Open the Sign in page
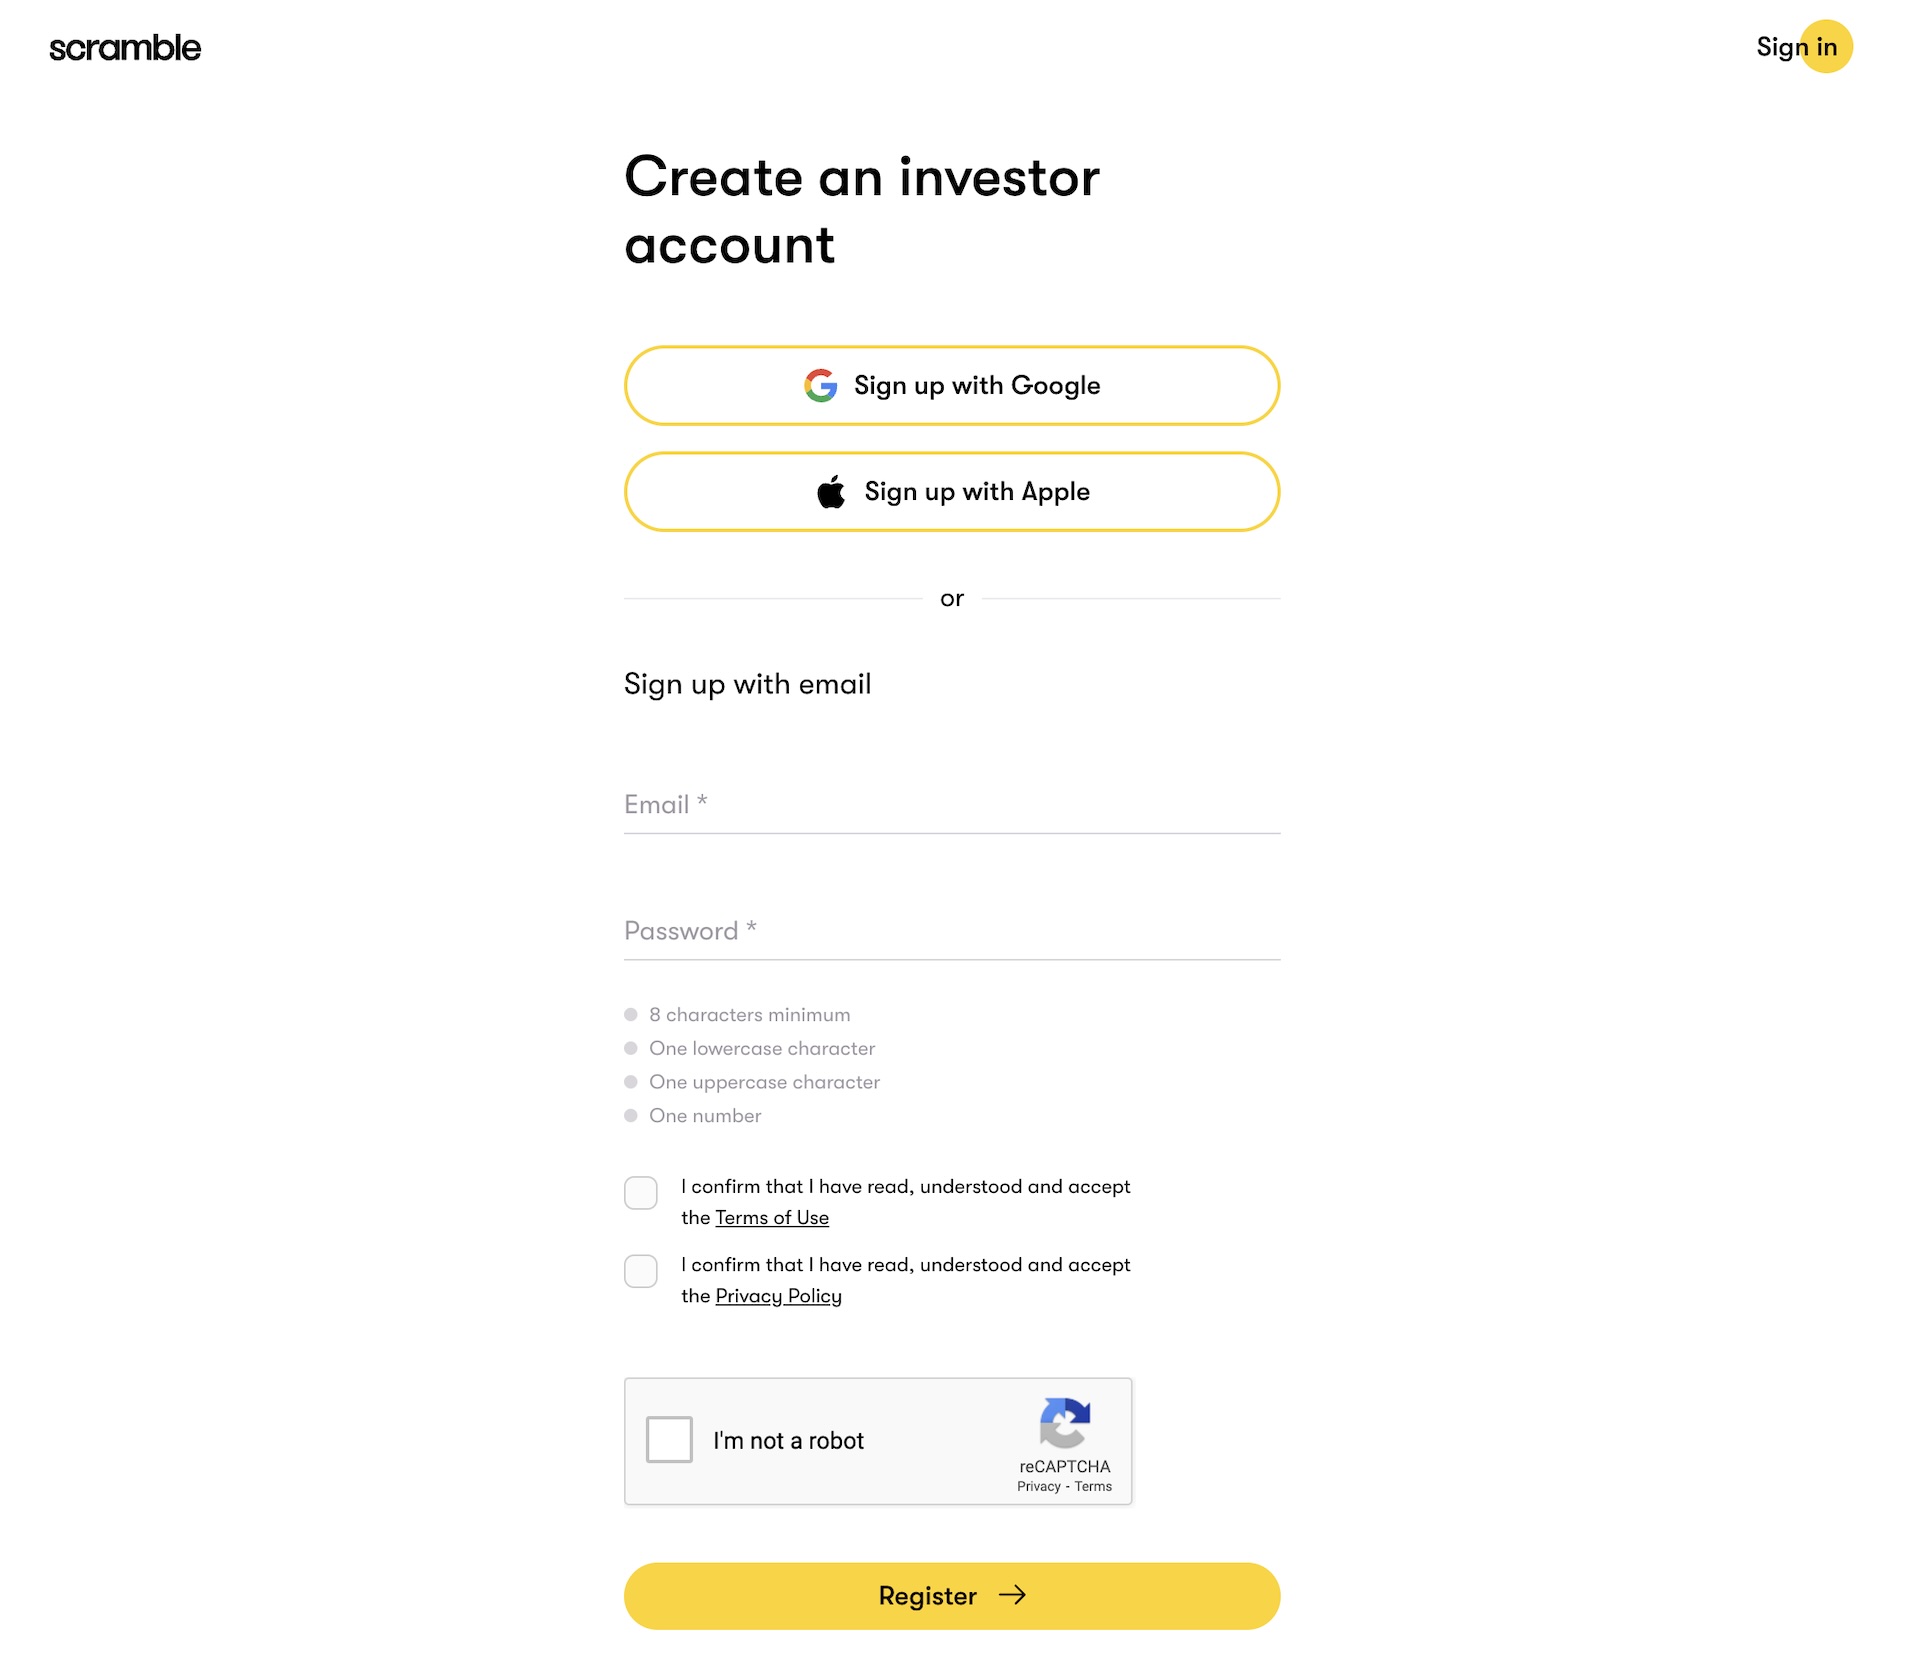This screenshot has width=1920, height=1672. click(1797, 47)
